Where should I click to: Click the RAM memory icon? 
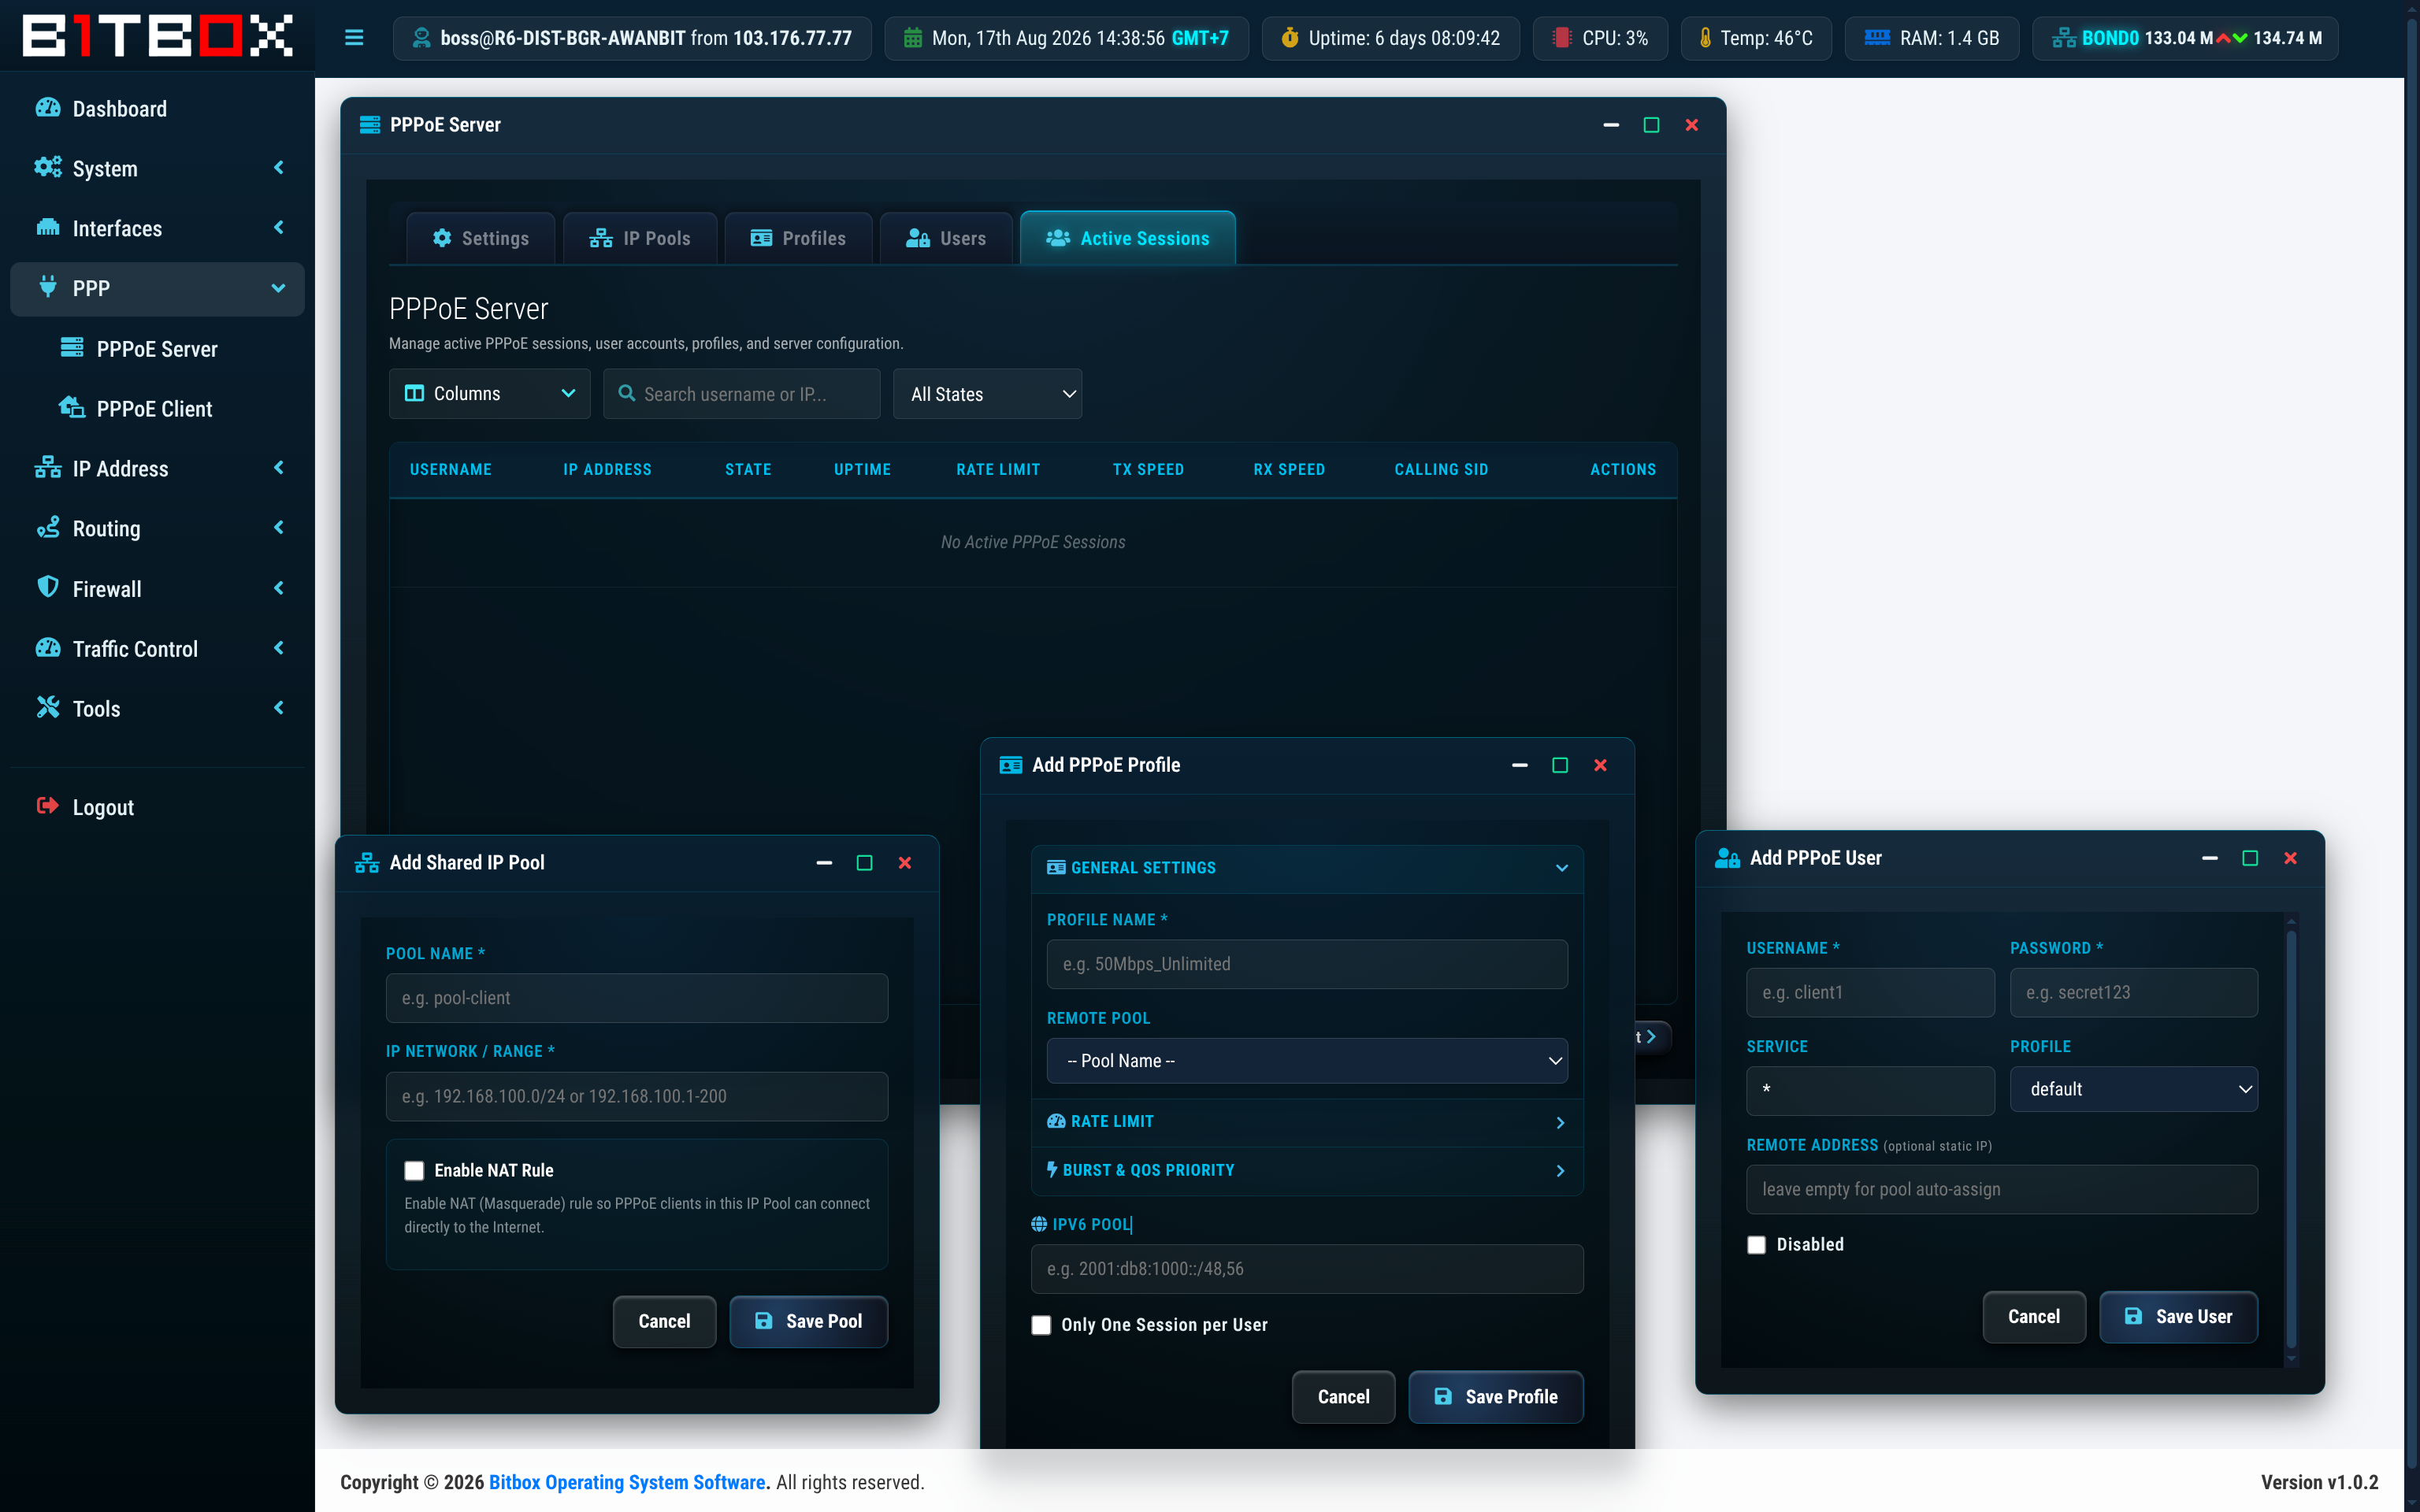(x=1877, y=38)
